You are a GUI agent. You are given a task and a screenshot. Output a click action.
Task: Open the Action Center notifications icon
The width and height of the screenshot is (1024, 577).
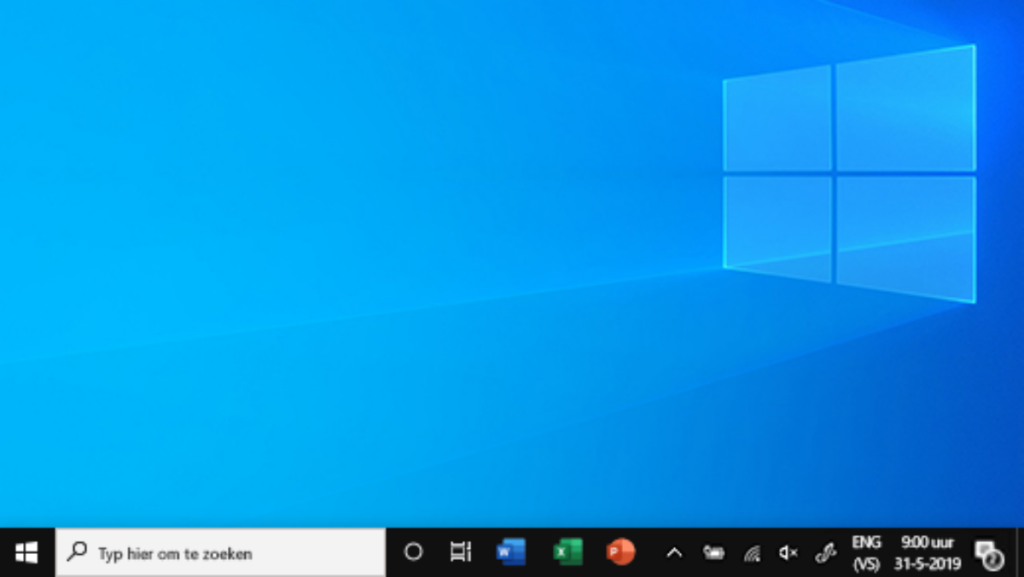(987, 551)
